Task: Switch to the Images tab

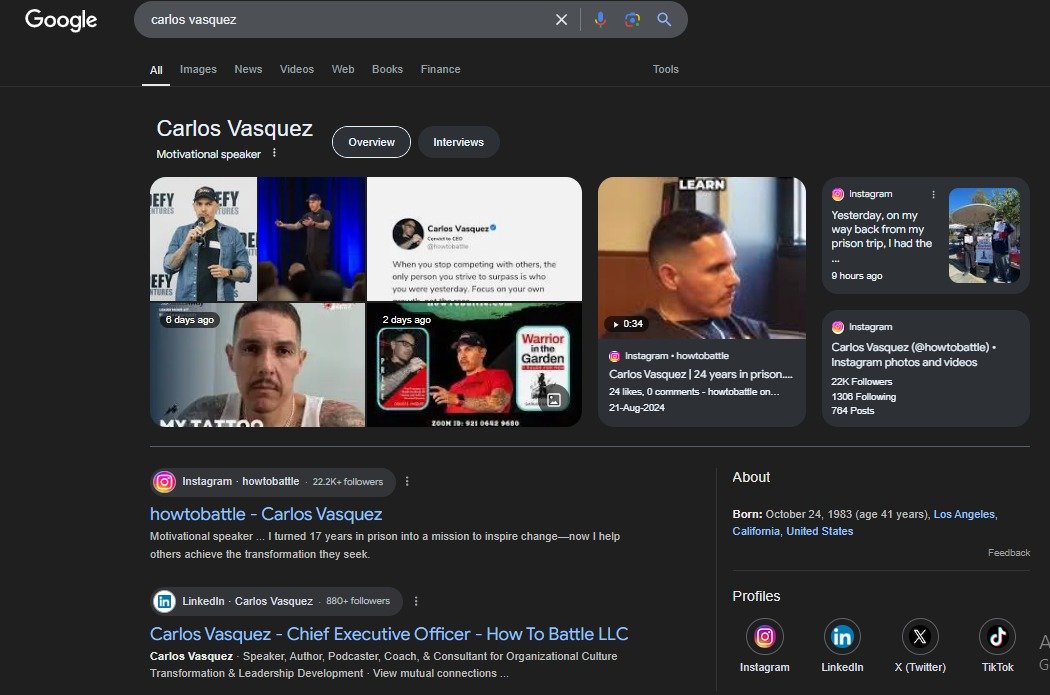Action: [198, 69]
